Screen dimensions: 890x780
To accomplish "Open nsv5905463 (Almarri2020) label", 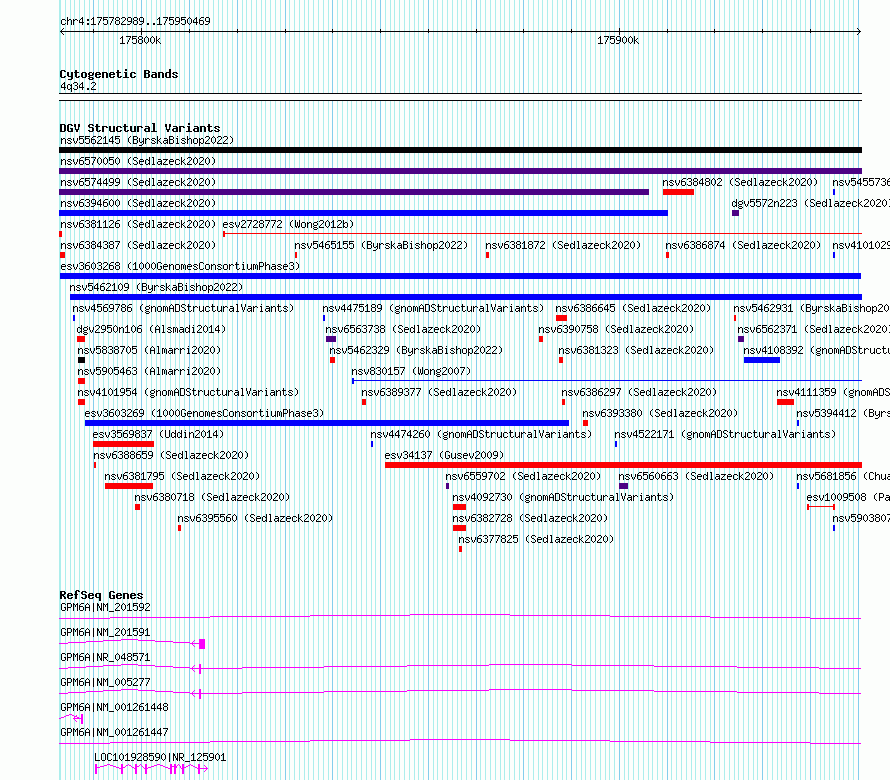I will coord(149,371).
